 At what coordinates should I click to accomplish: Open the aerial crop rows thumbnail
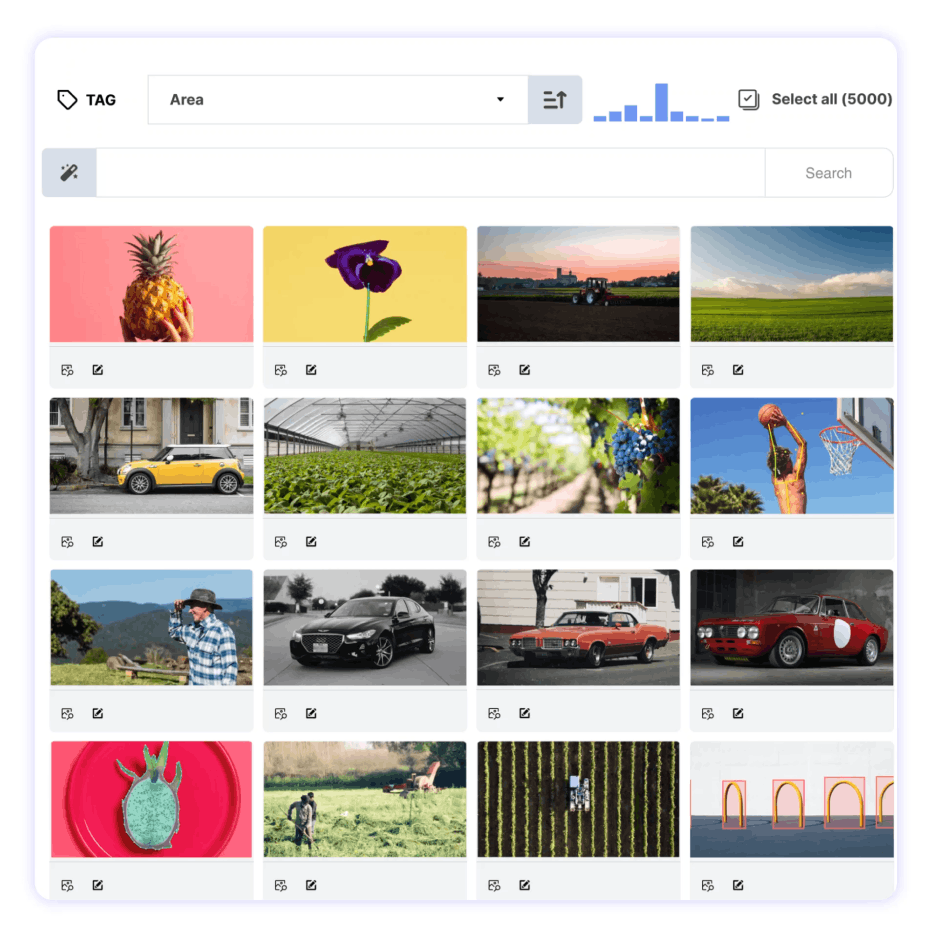point(579,799)
